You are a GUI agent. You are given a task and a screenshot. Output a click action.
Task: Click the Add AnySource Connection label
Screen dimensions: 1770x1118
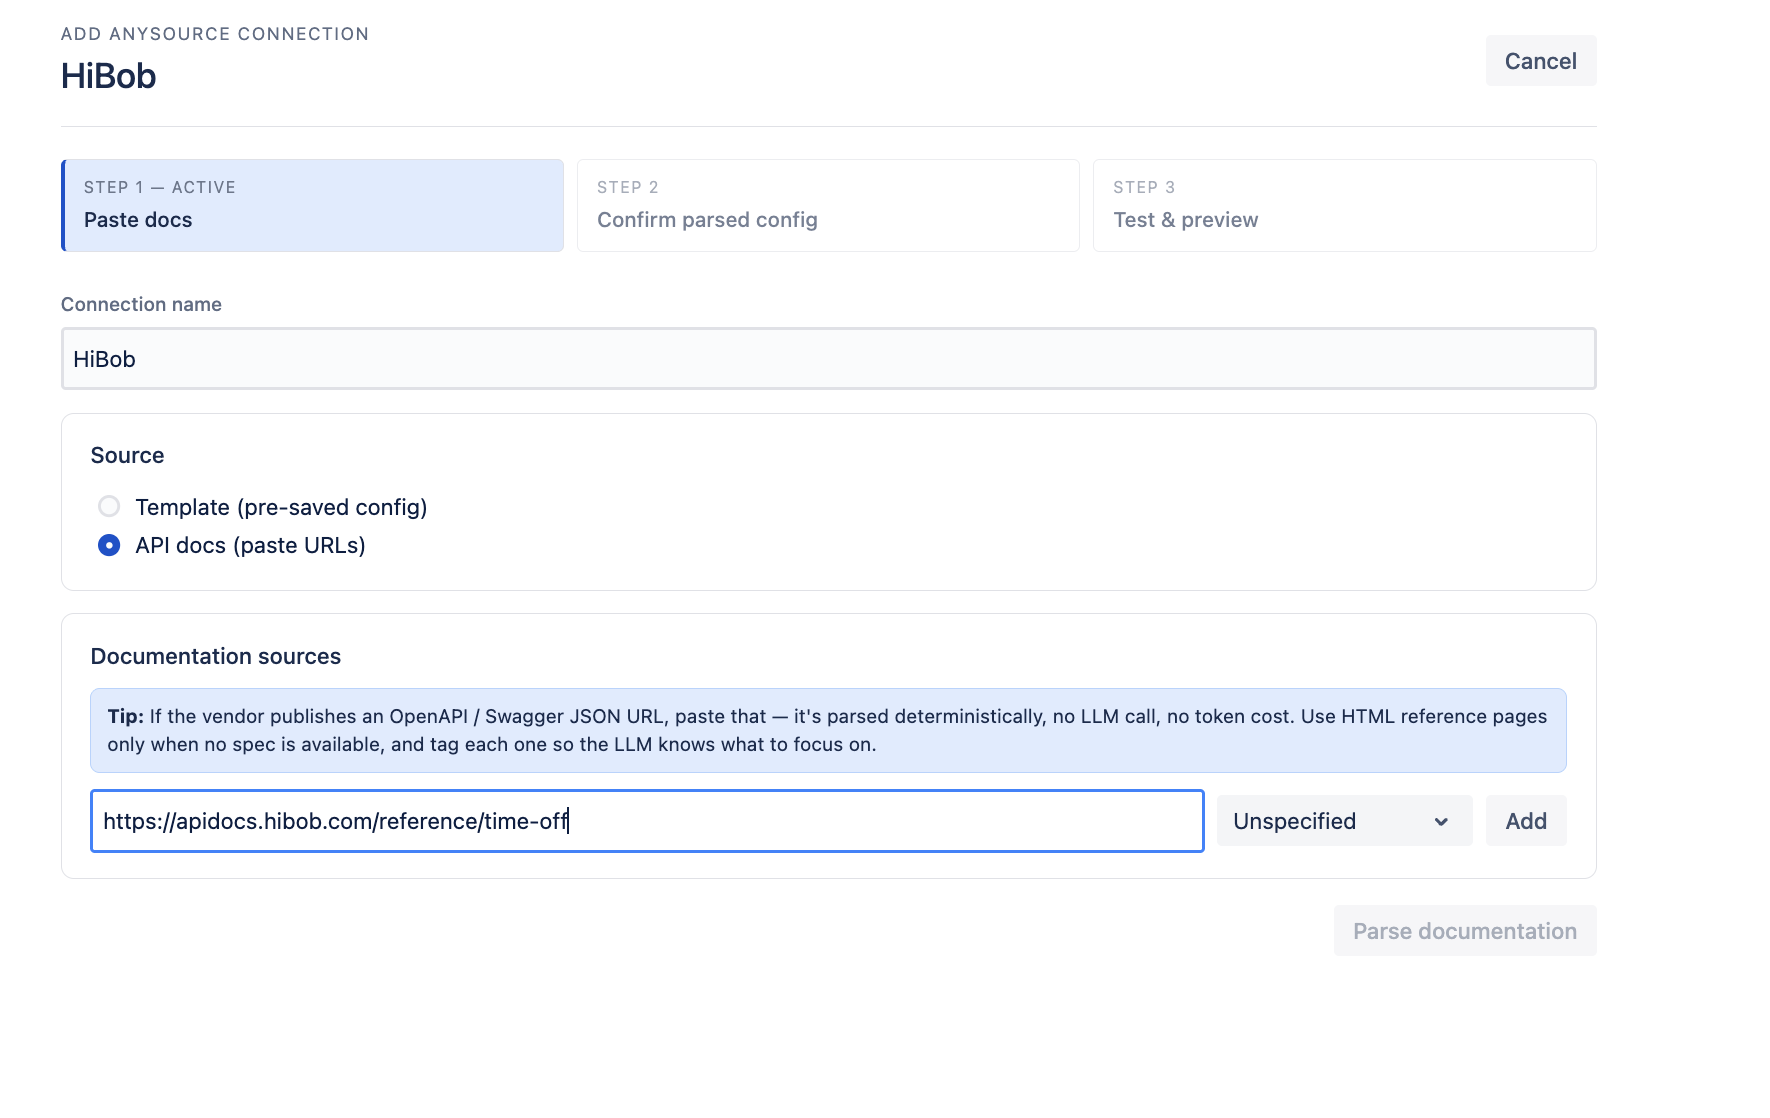[215, 34]
